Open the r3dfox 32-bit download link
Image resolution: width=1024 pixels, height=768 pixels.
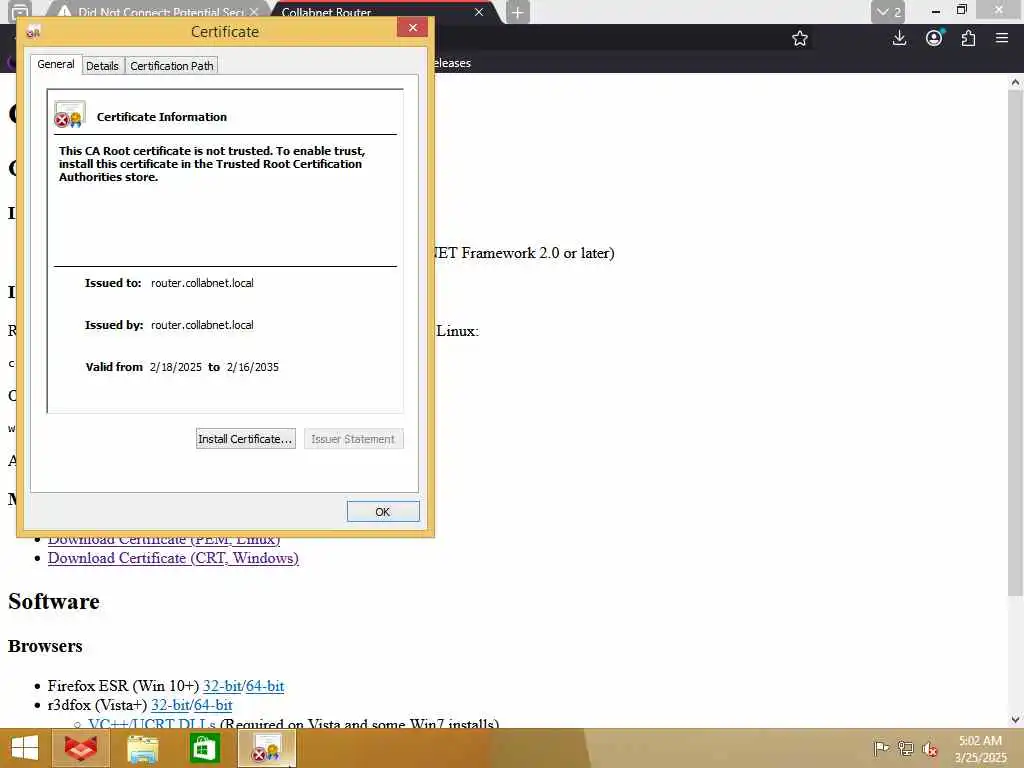(170, 705)
